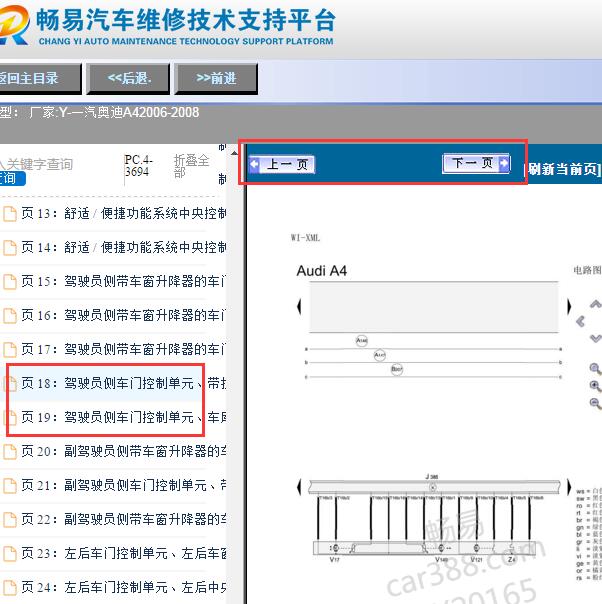Viewport: 602px width, 604px height.
Task: Click the page icon of 页 21
Action: (x=10, y=485)
